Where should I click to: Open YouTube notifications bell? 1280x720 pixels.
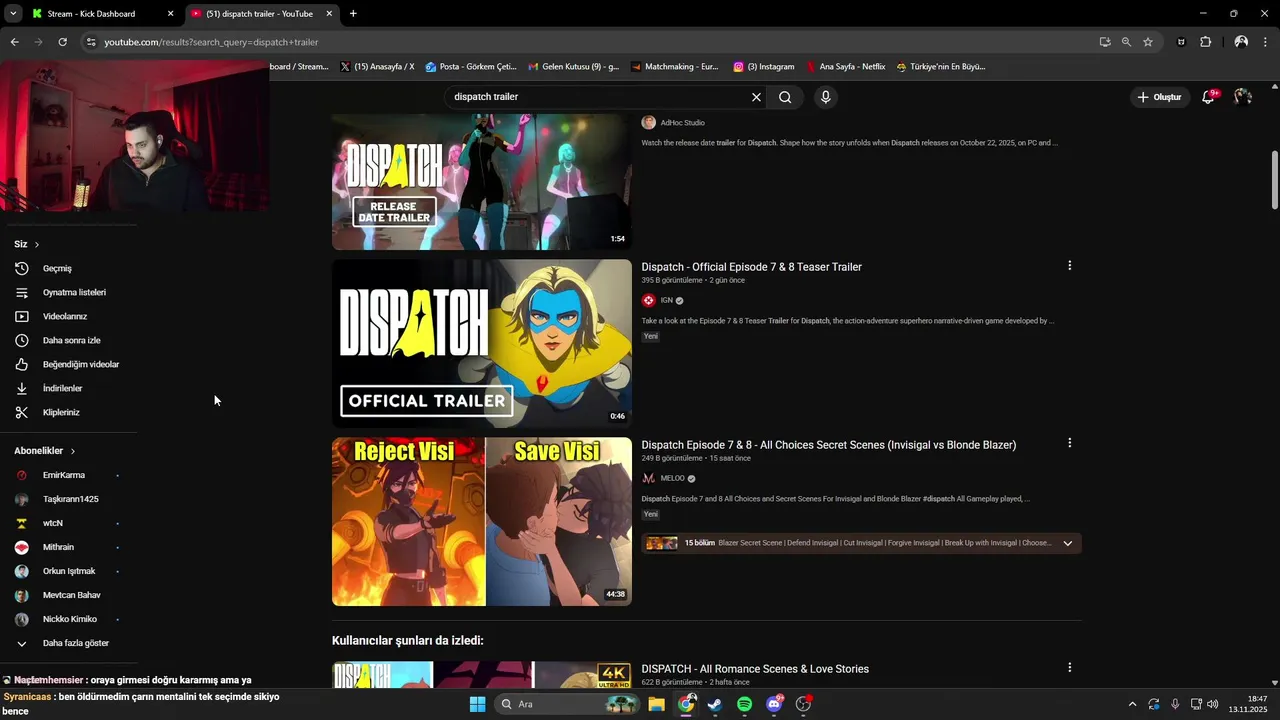1209,97
